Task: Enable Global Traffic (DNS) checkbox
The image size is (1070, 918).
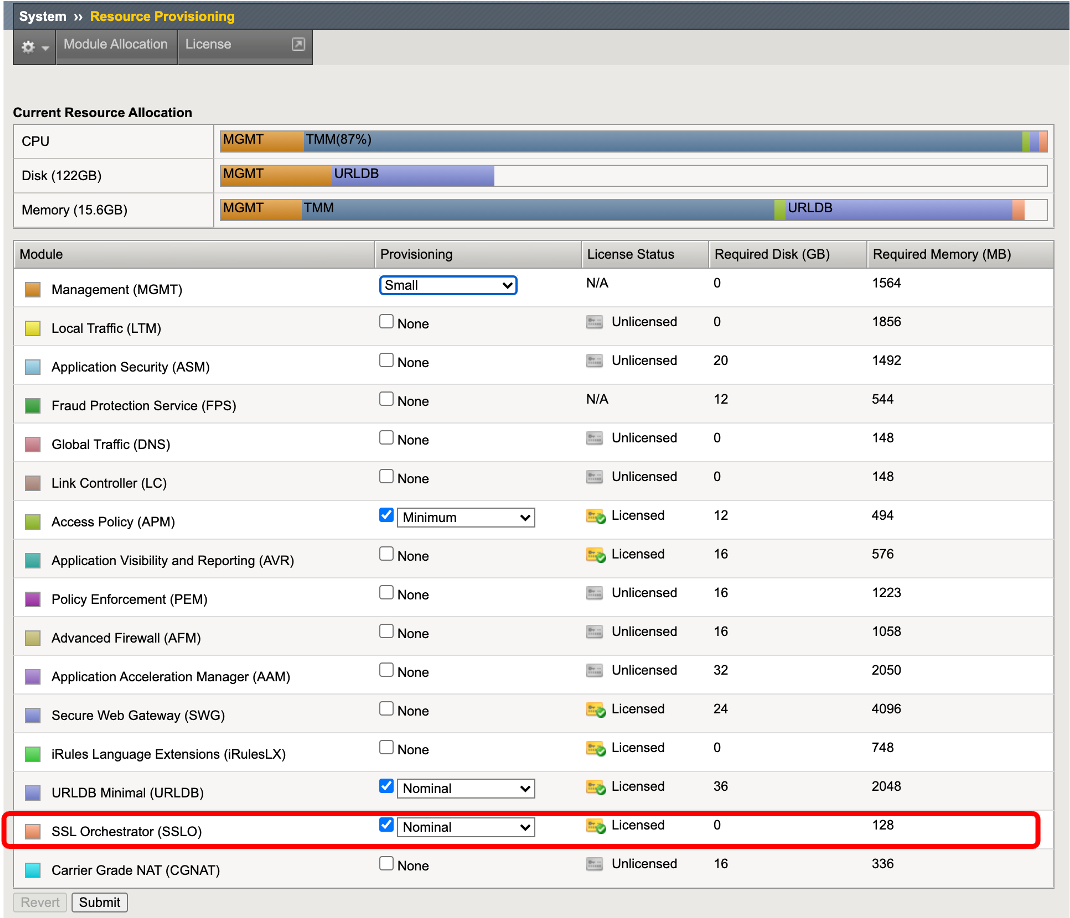Action: pos(386,438)
